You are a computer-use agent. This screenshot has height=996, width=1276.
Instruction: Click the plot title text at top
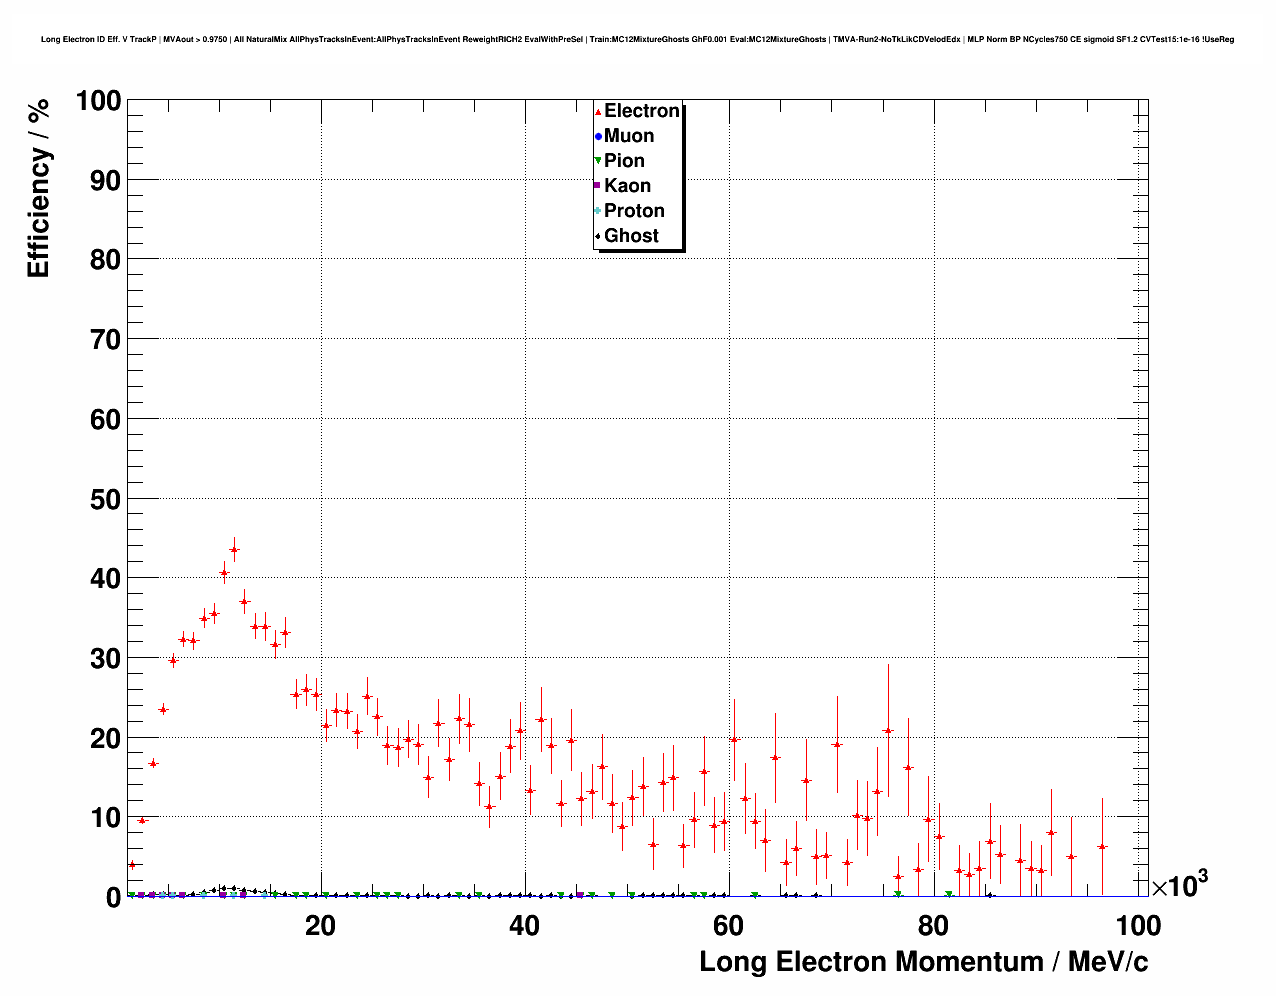[x=637, y=40]
